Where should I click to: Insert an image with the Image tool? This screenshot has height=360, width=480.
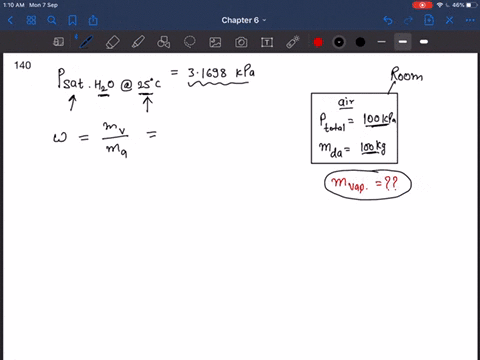pyautogui.click(x=215, y=42)
